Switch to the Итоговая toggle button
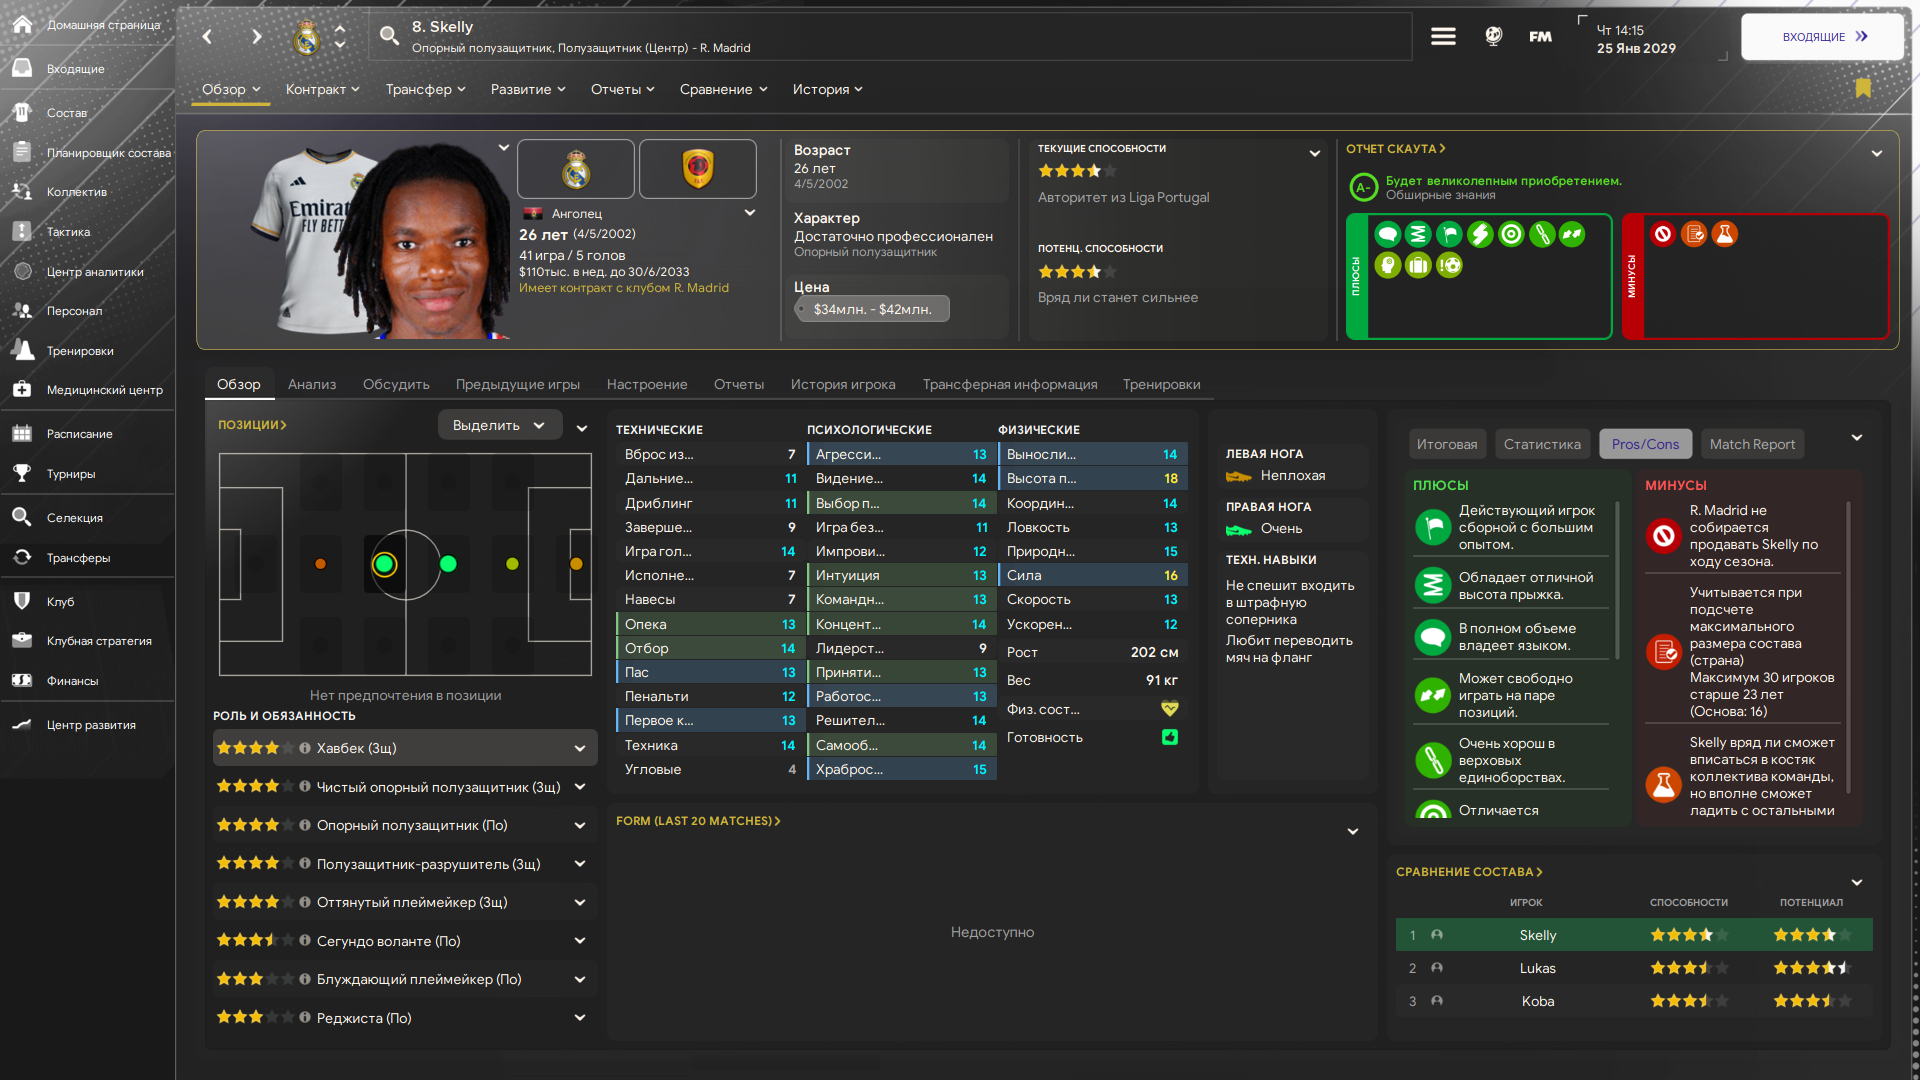Viewport: 1920px width, 1080px height. 1446,444
